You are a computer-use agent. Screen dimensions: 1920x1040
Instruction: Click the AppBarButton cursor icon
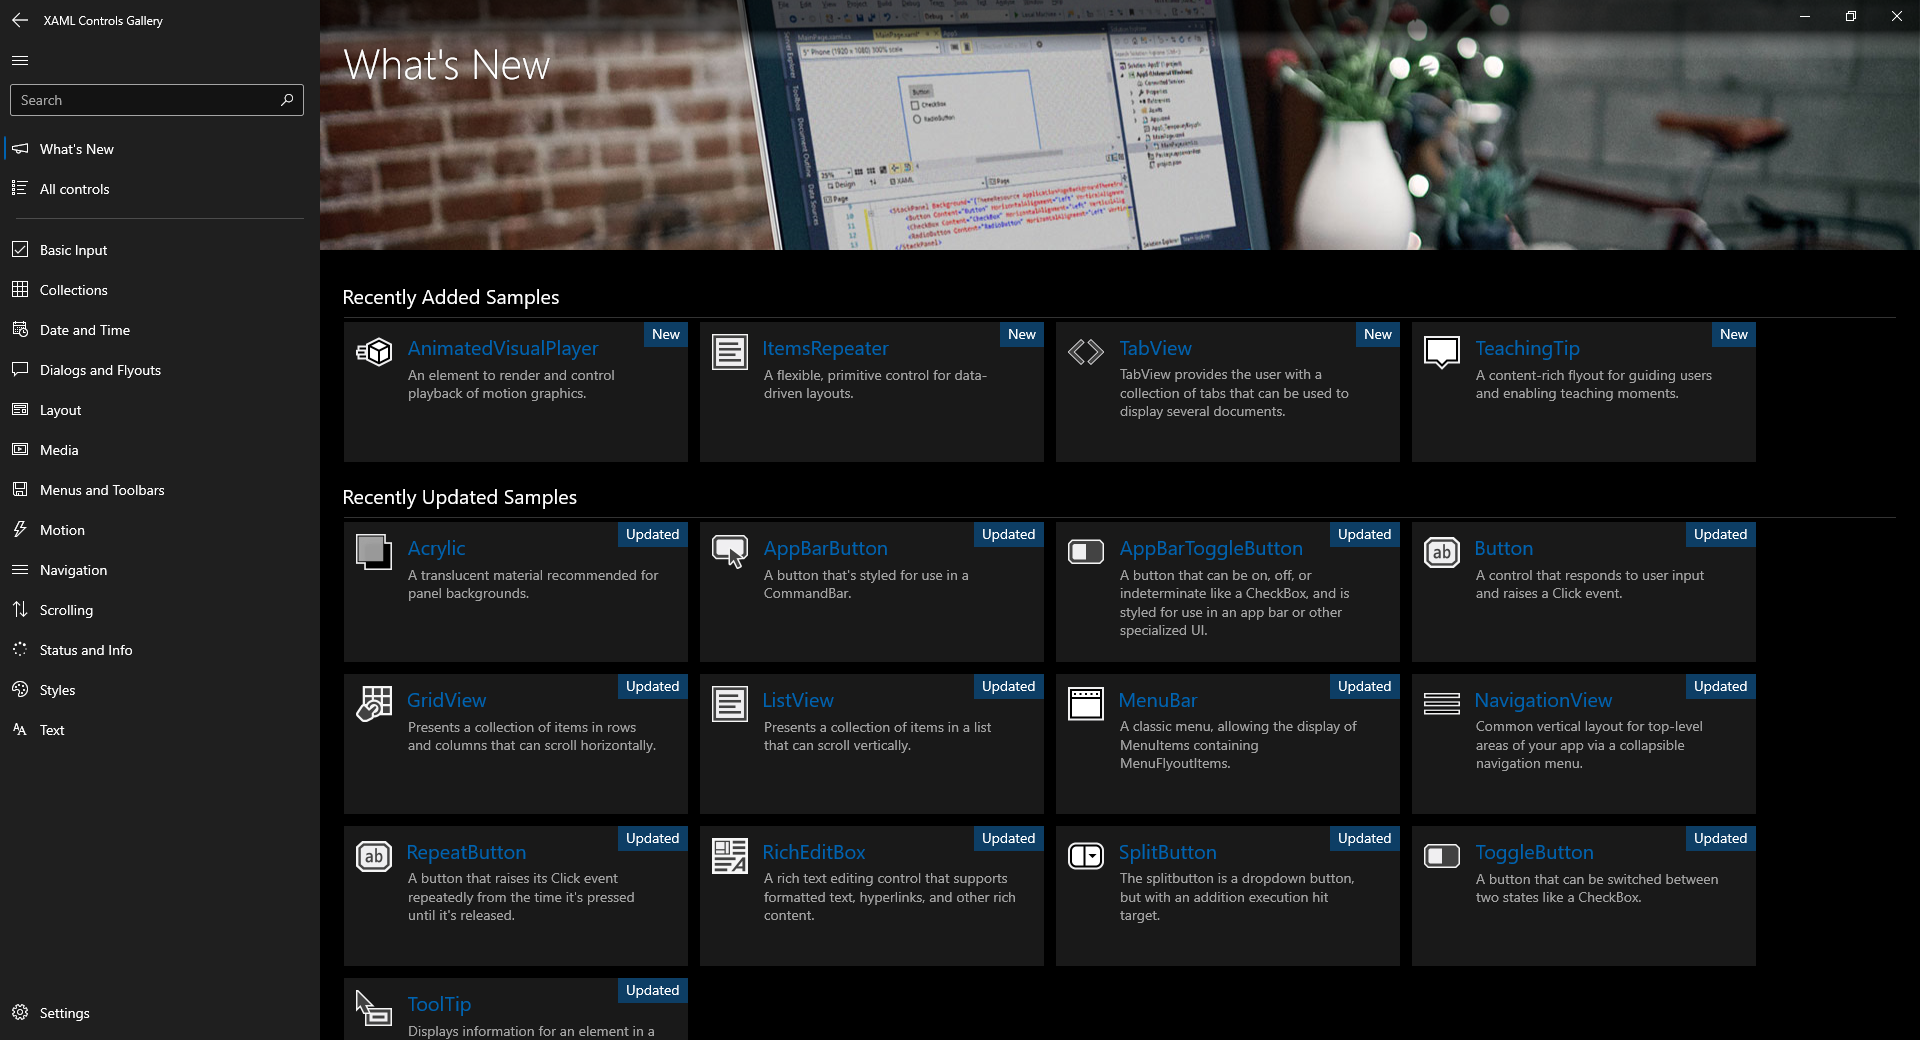coord(730,552)
